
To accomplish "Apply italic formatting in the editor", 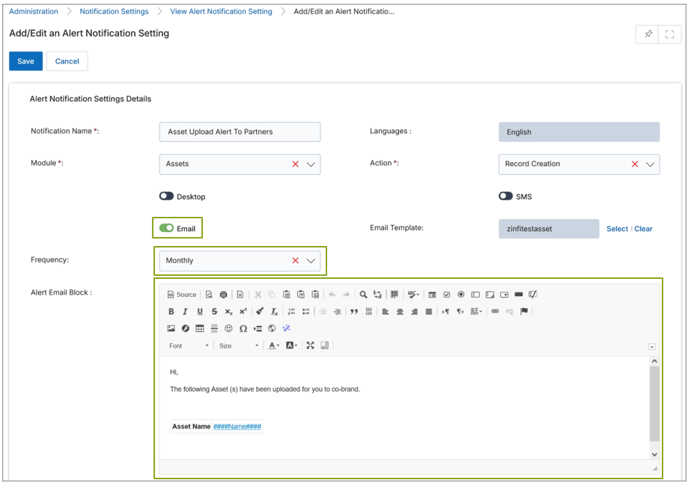I will pyautogui.click(x=185, y=312).
